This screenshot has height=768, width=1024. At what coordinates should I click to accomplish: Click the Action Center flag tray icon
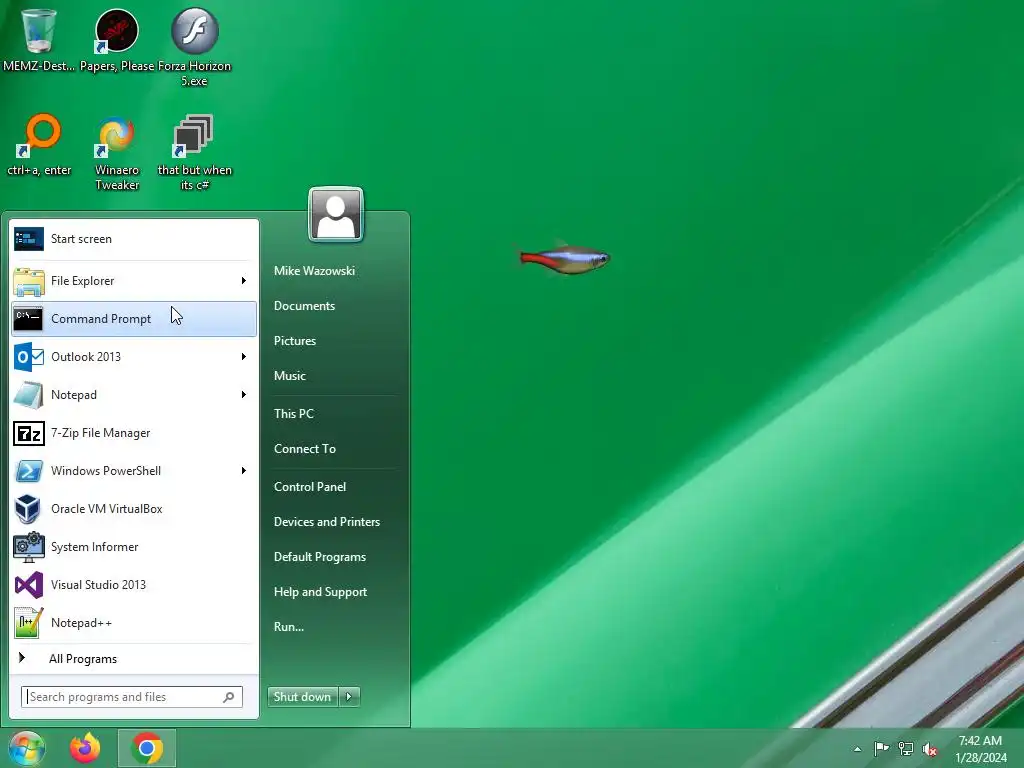click(x=882, y=748)
